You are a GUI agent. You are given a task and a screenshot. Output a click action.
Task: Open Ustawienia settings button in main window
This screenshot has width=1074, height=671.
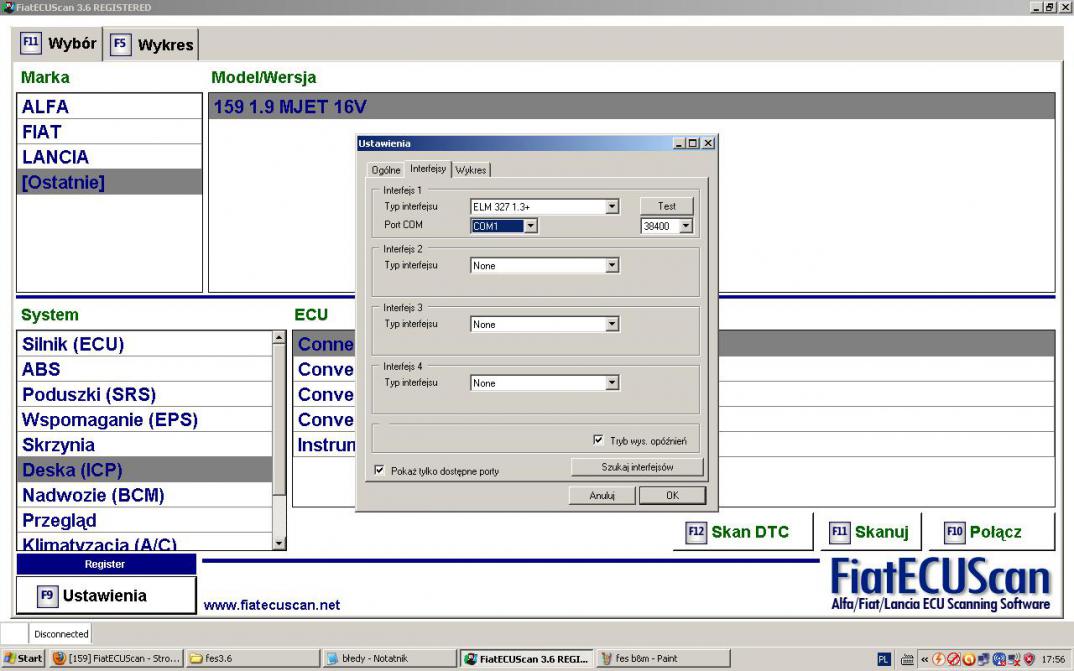coord(106,596)
